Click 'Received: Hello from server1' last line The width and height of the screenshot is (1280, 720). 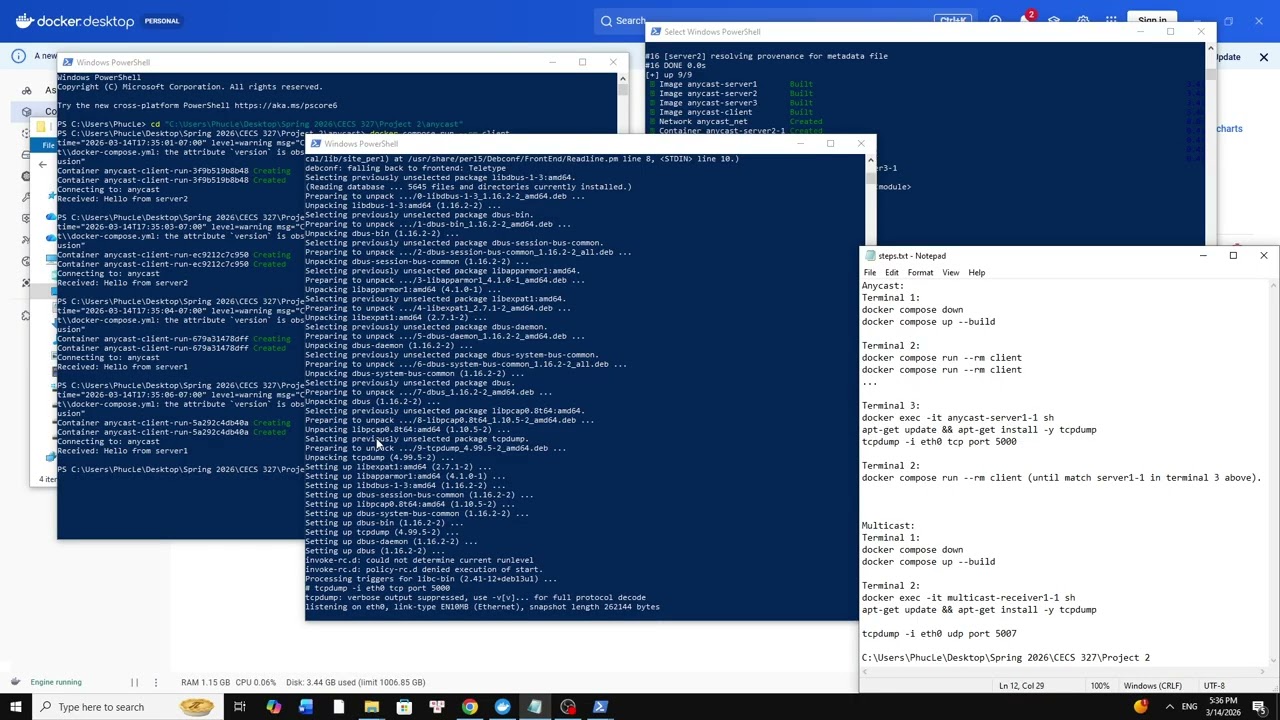point(122,451)
